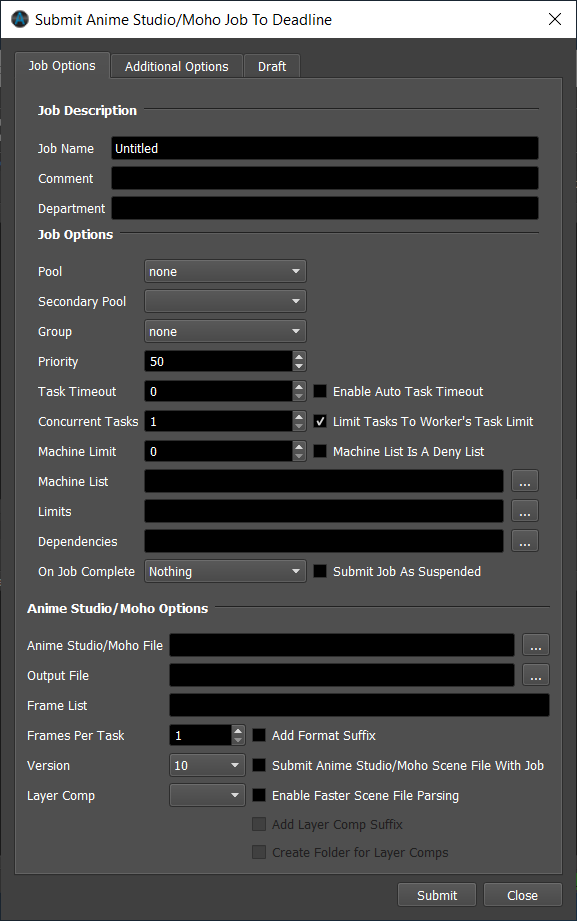The image size is (577, 921).
Task: Click the Anime Studio/Moho File field
Action: [x=342, y=645]
